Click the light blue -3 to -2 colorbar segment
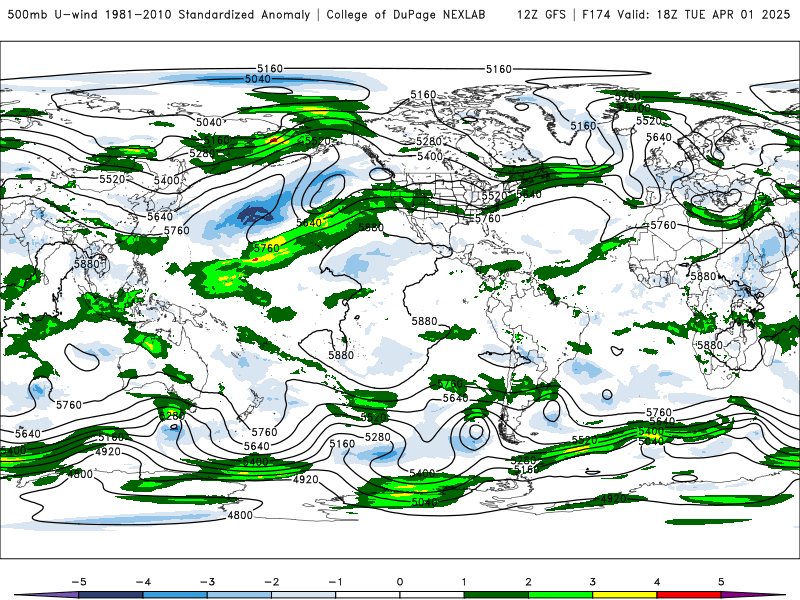800x600 pixels. pyautogui.click(x=239, y=595)
